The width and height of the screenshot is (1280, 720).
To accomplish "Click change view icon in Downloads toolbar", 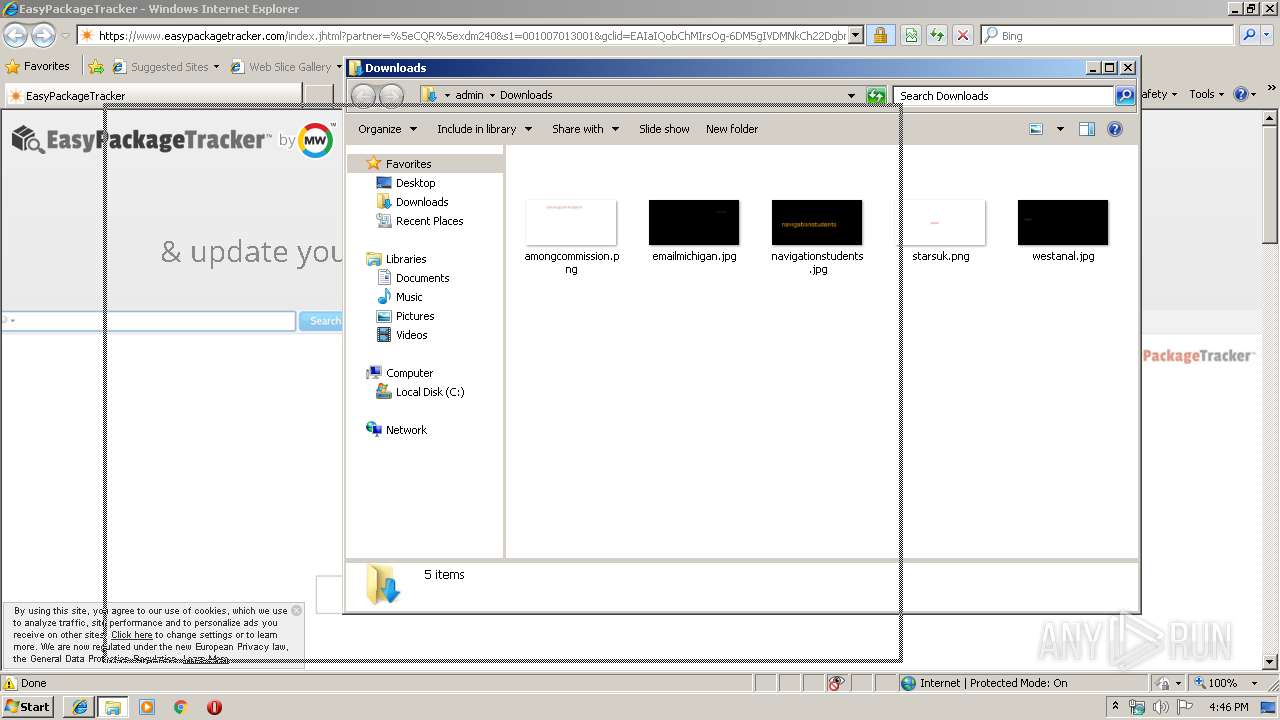I will coord(1036,129).
